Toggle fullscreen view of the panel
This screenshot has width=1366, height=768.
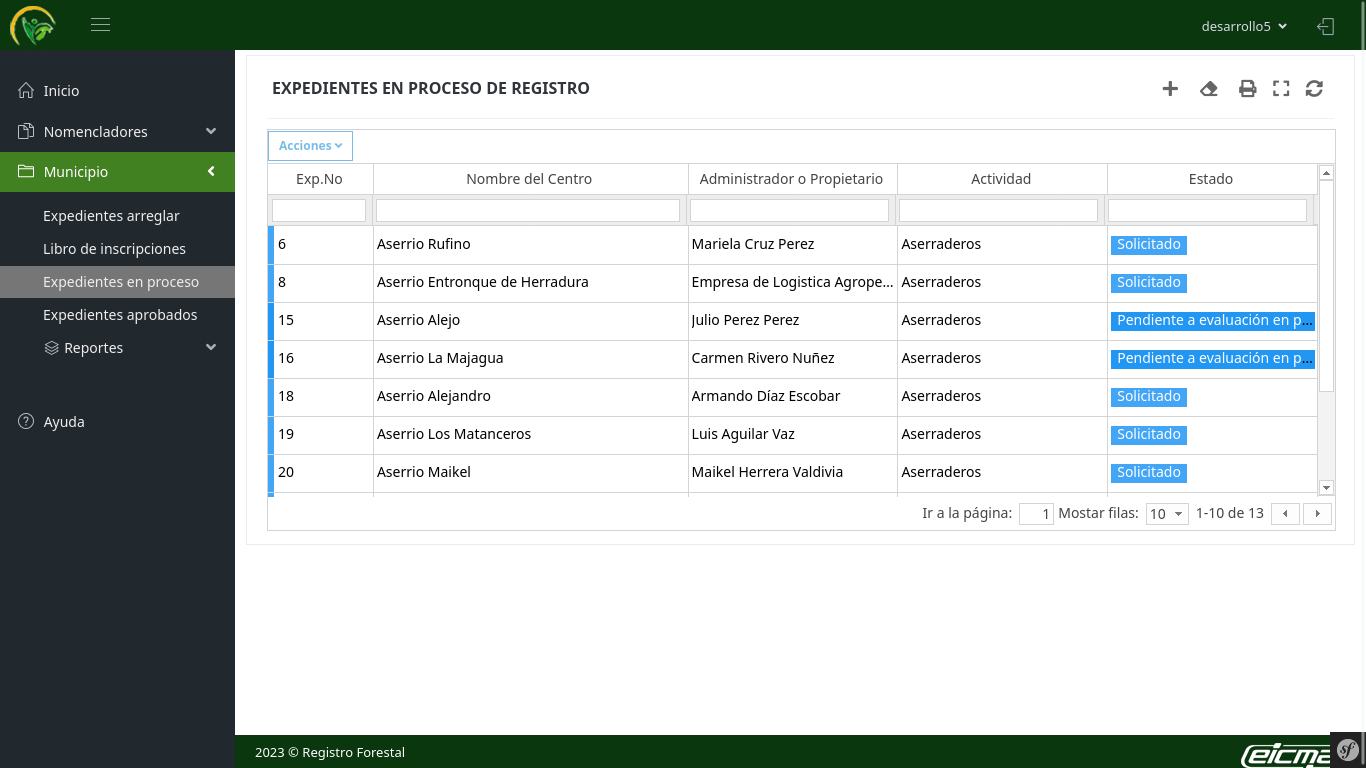[1281, 89]
